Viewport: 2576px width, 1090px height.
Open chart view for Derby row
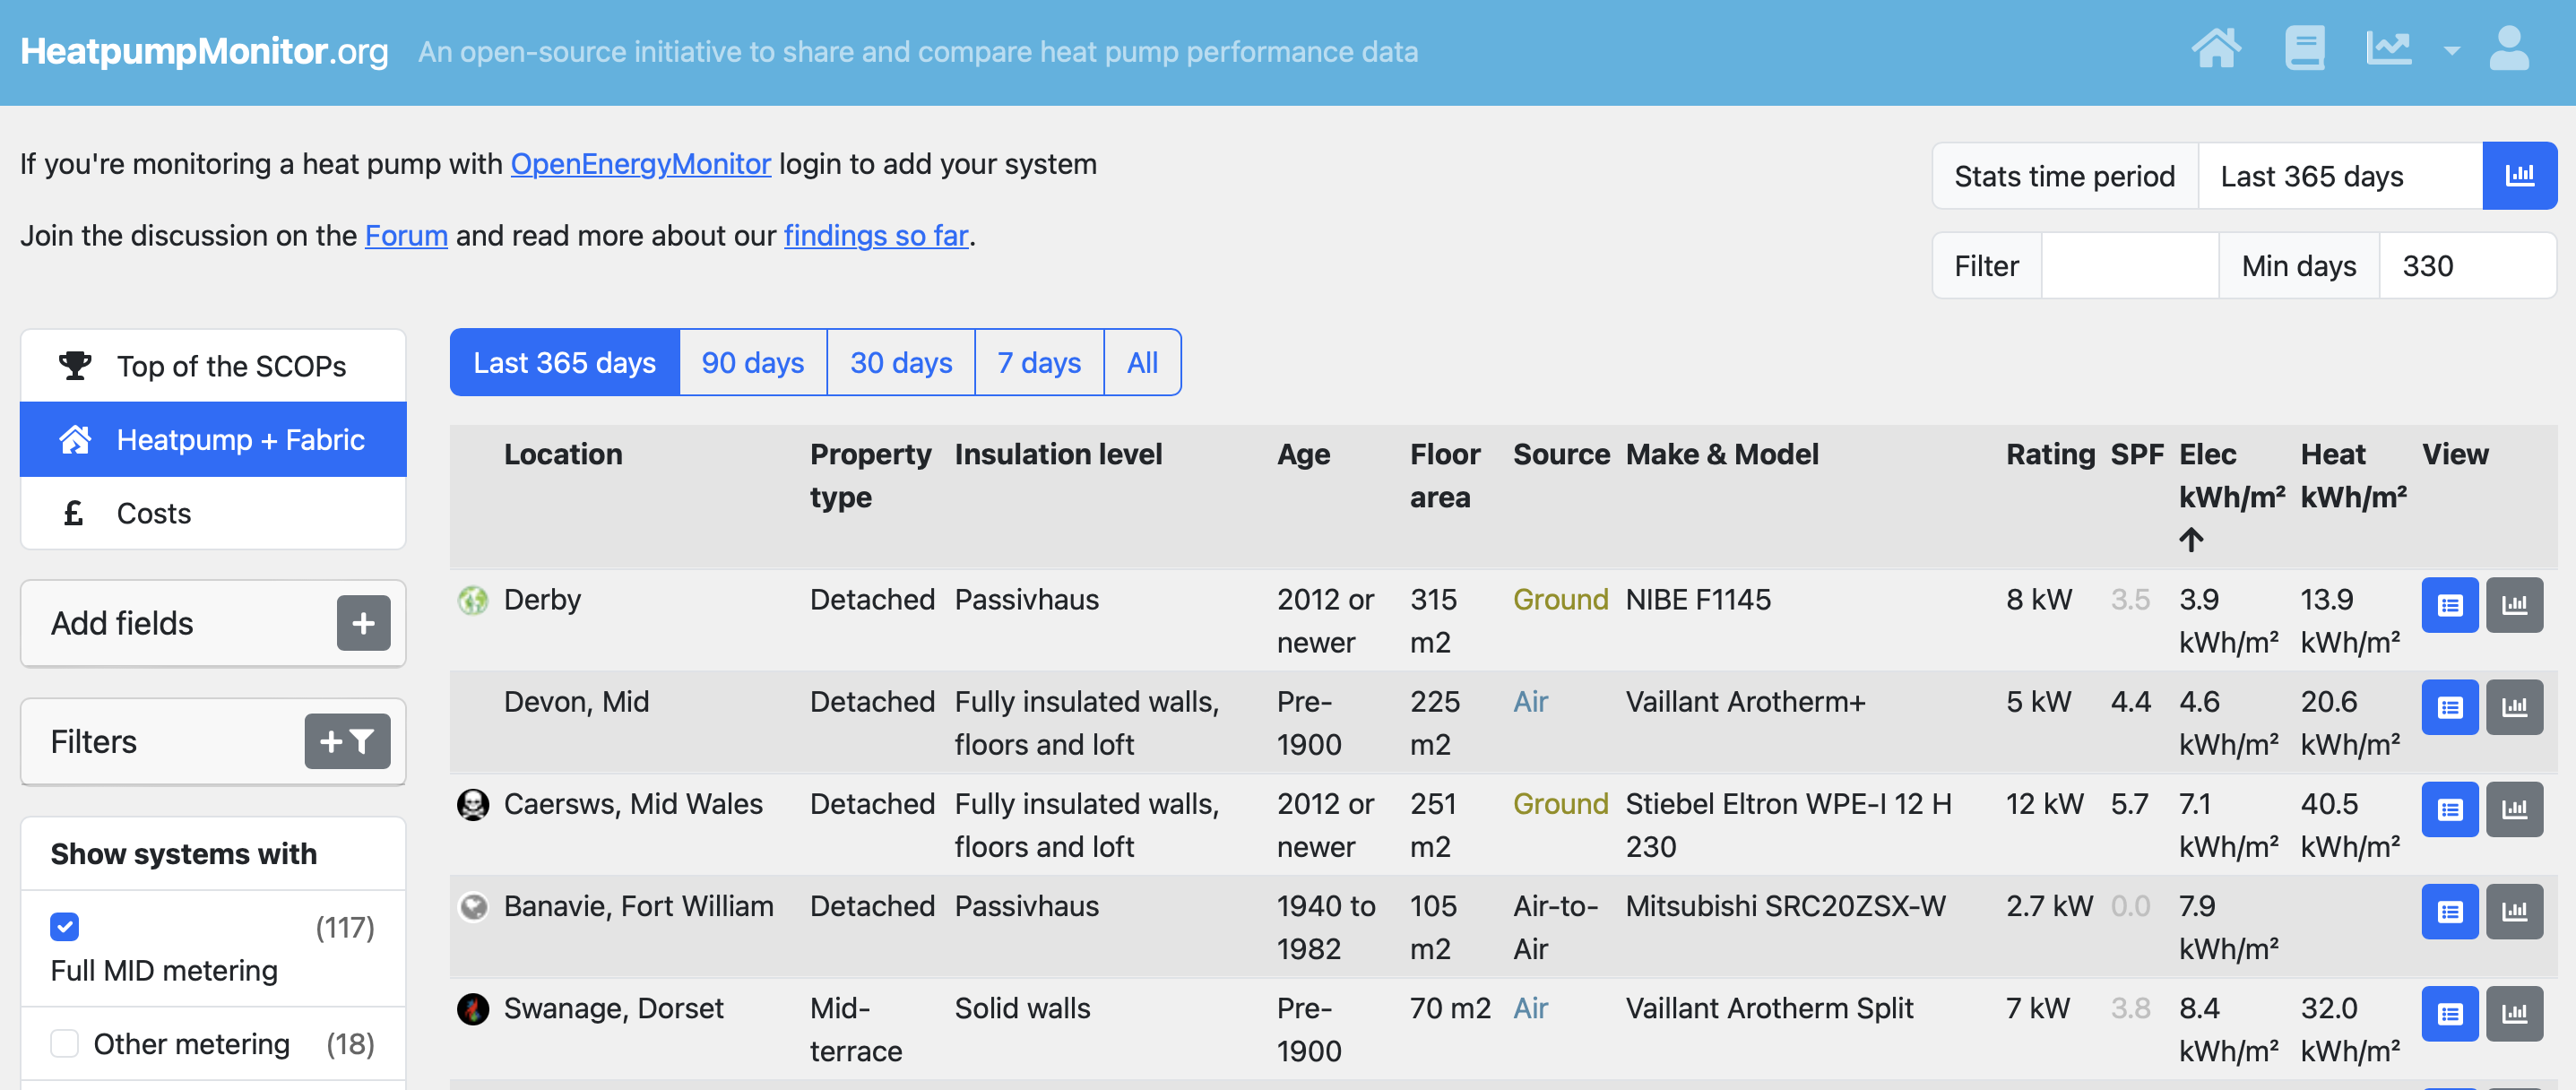tap(2514, 604)
